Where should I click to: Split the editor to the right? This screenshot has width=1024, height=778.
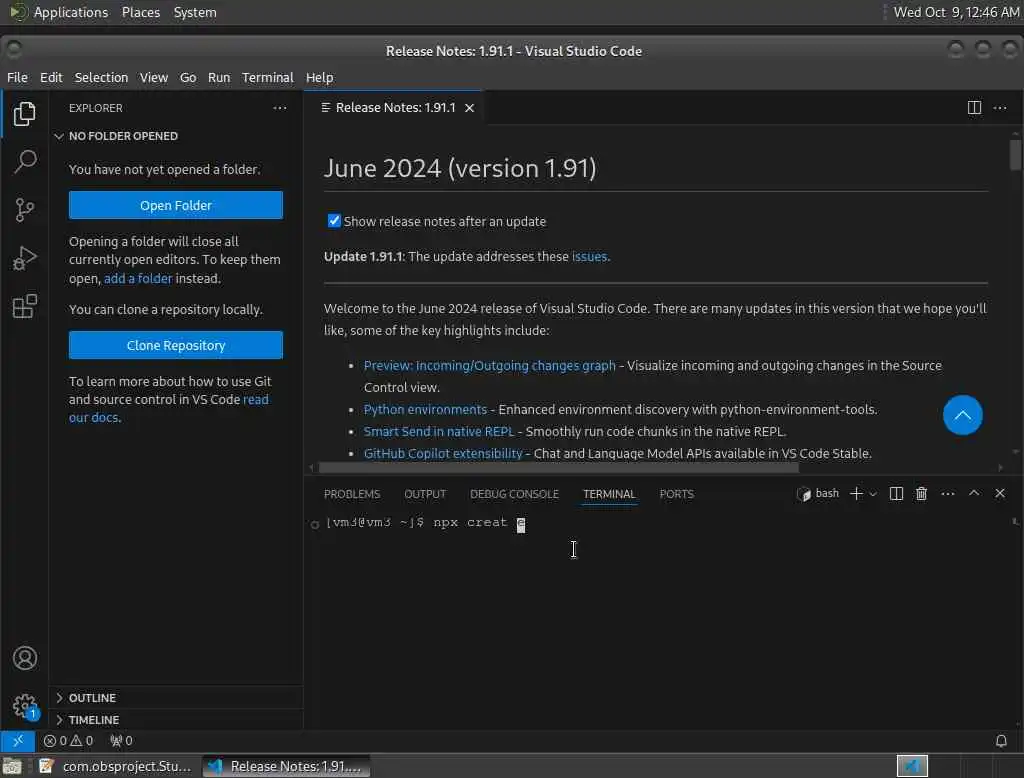pyautogui.click(x=974, y=108)
